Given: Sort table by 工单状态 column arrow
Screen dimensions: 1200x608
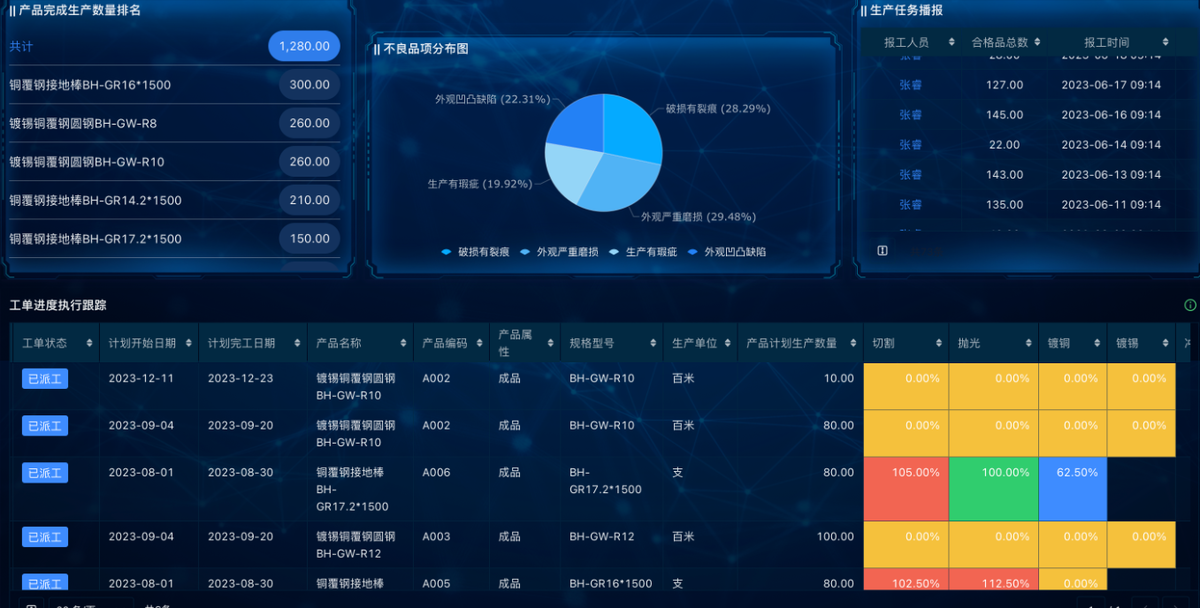Looking at the screenshot, I should tap(90, 343).
